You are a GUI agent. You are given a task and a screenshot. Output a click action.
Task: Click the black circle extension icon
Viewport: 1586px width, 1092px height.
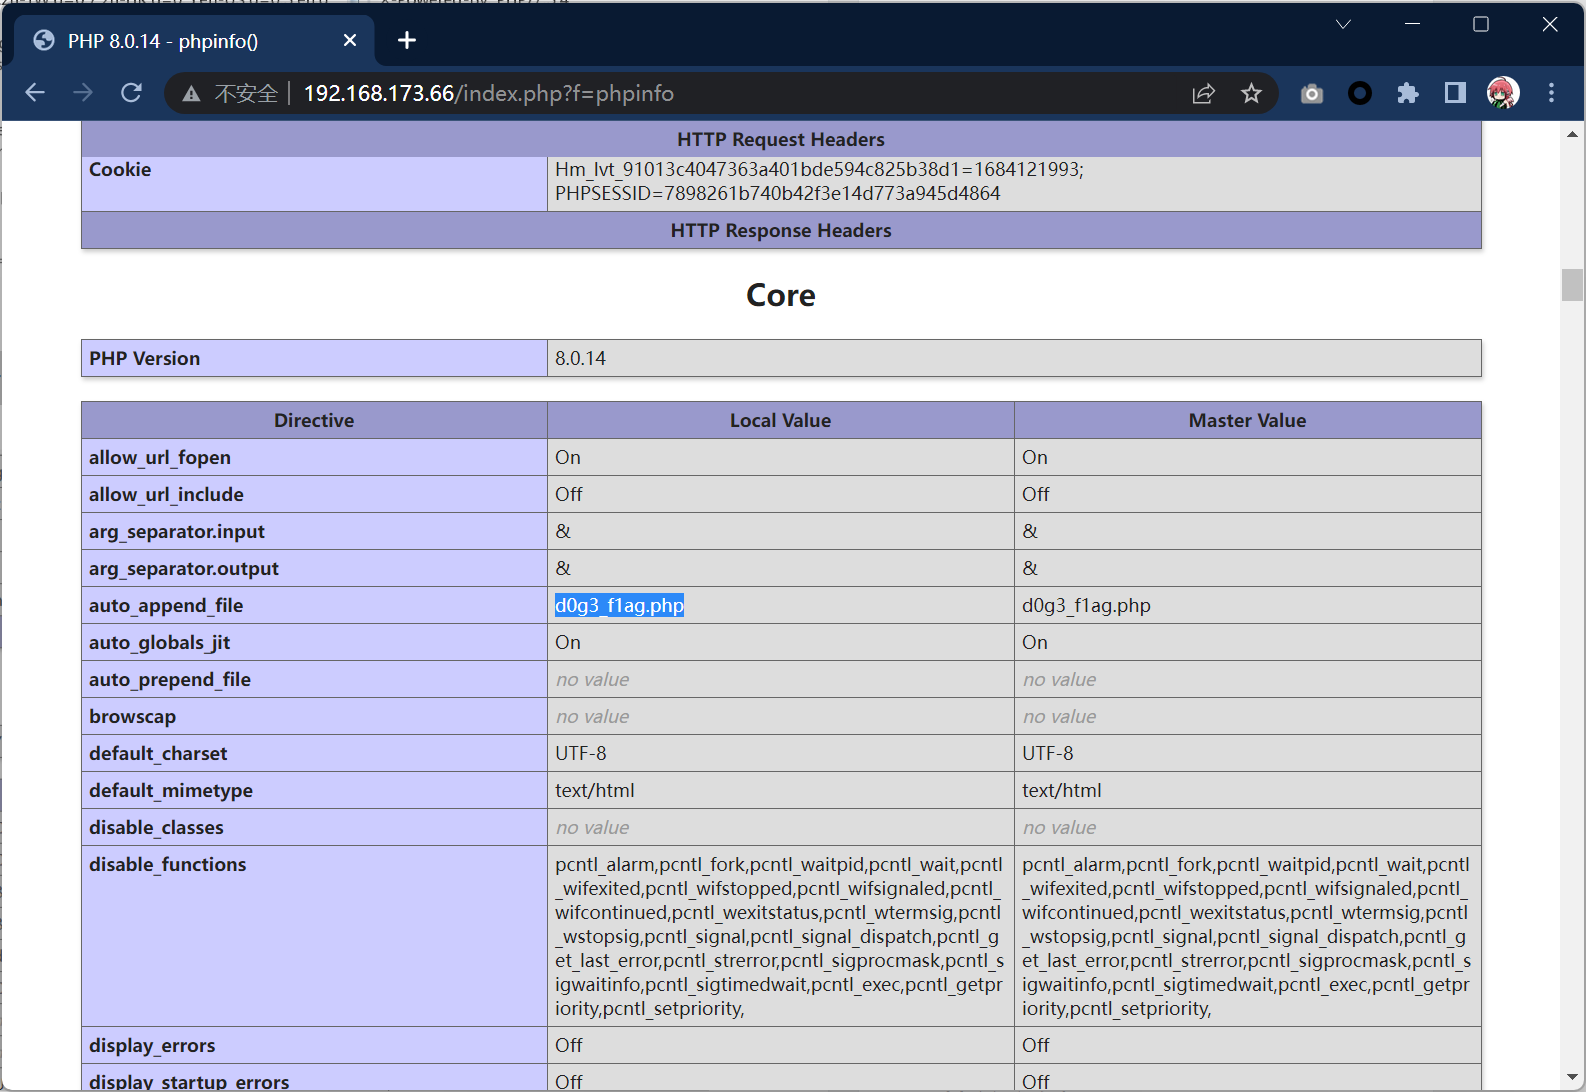point(1359,93)
